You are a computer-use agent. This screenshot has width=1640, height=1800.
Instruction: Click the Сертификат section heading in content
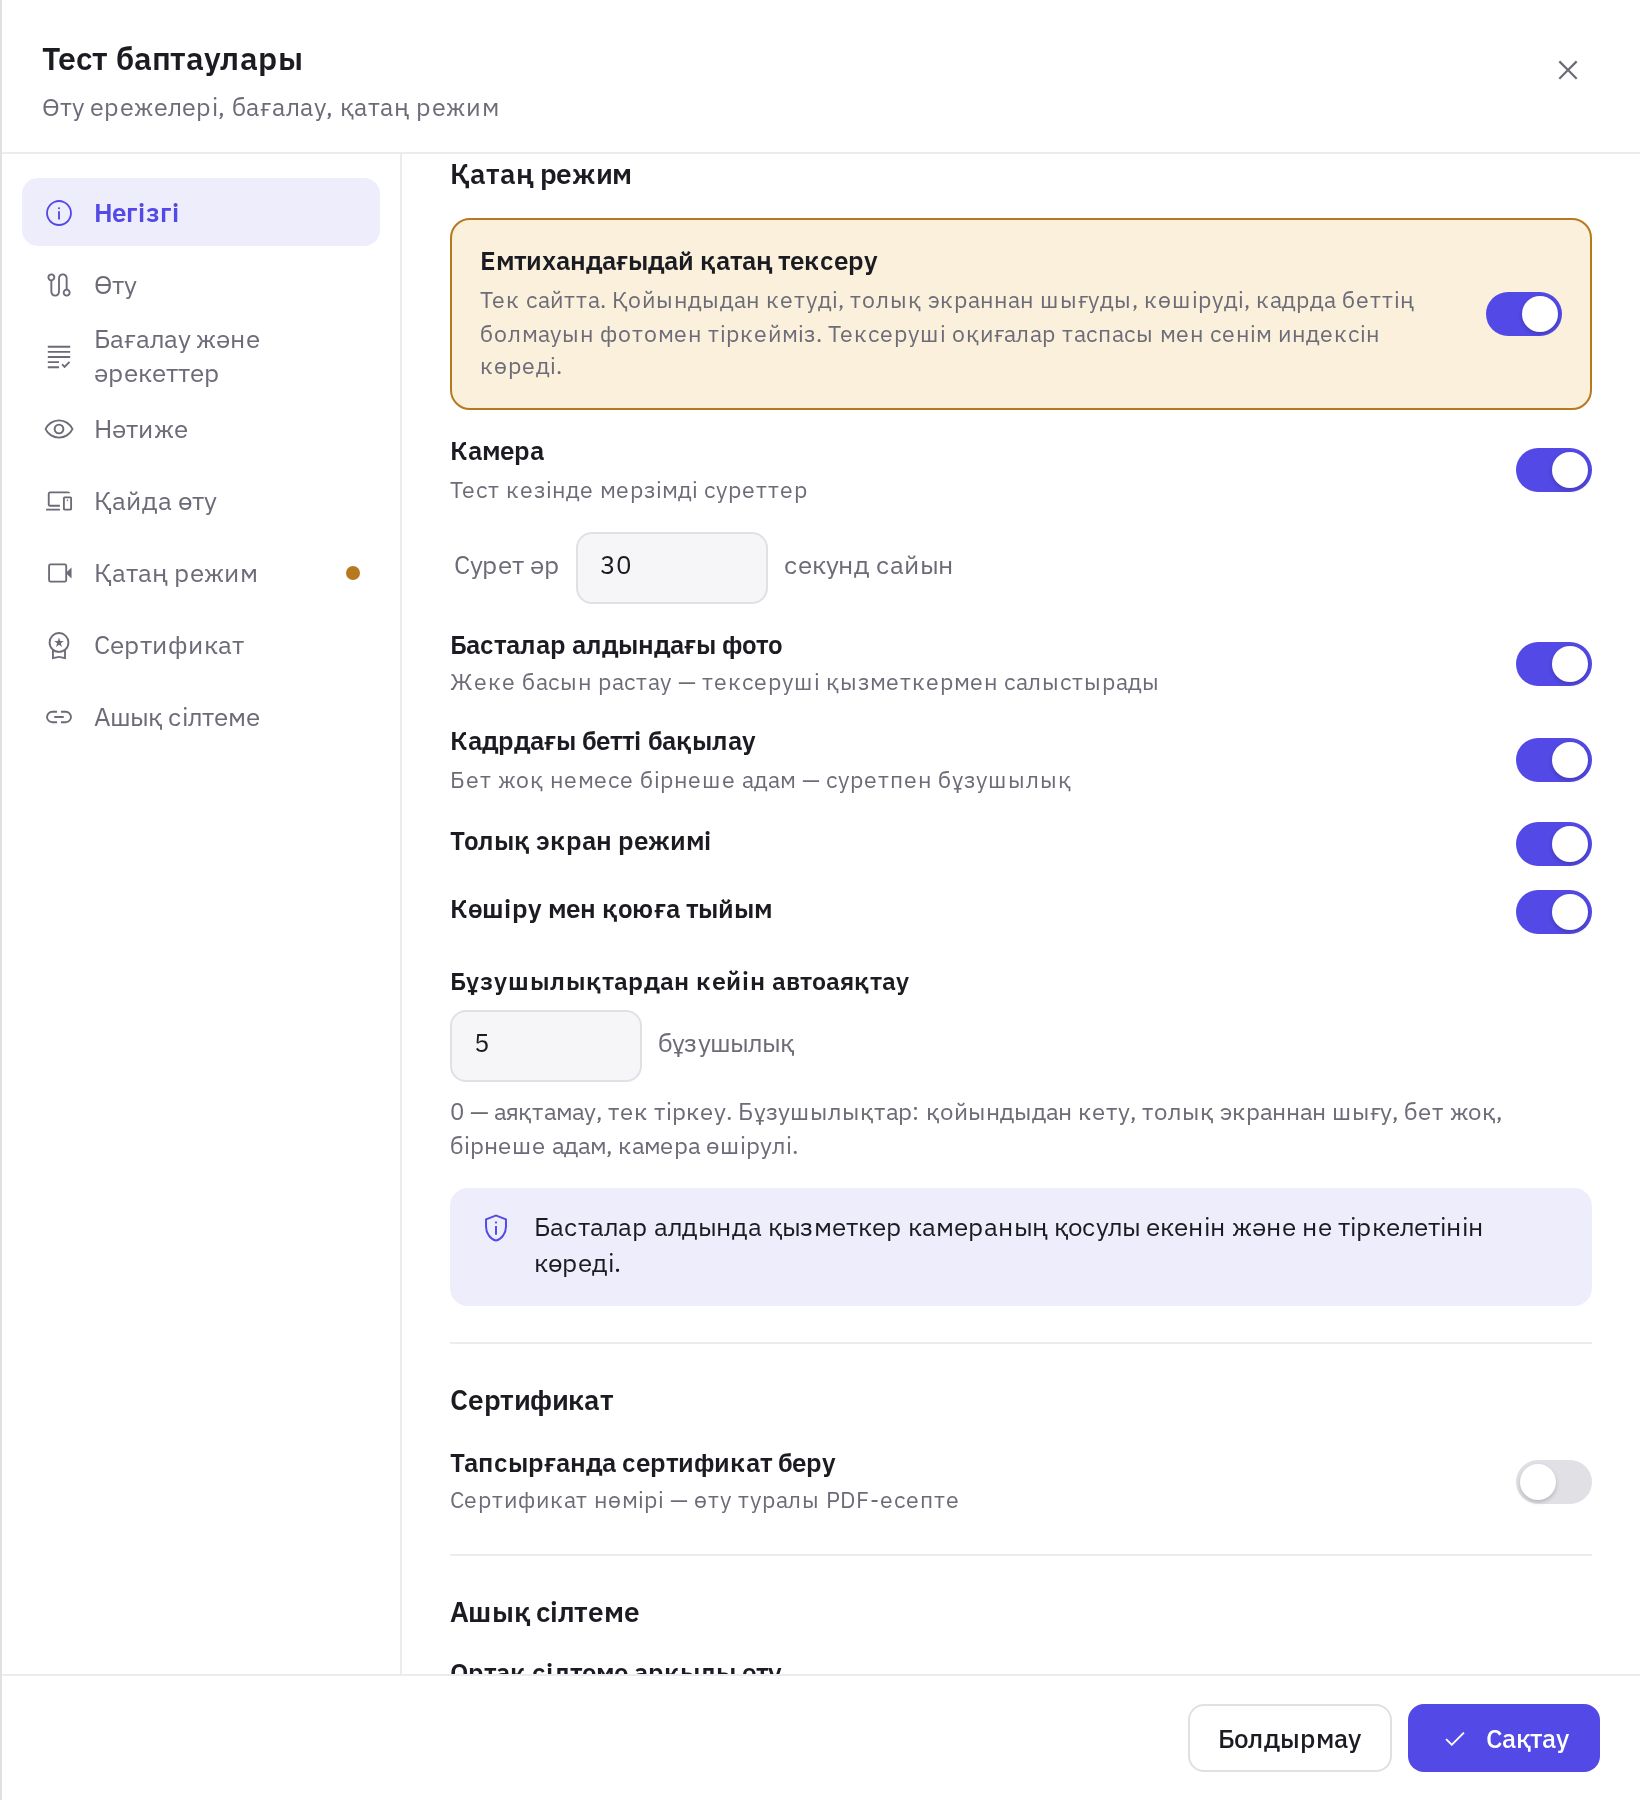coord(531,1400)
